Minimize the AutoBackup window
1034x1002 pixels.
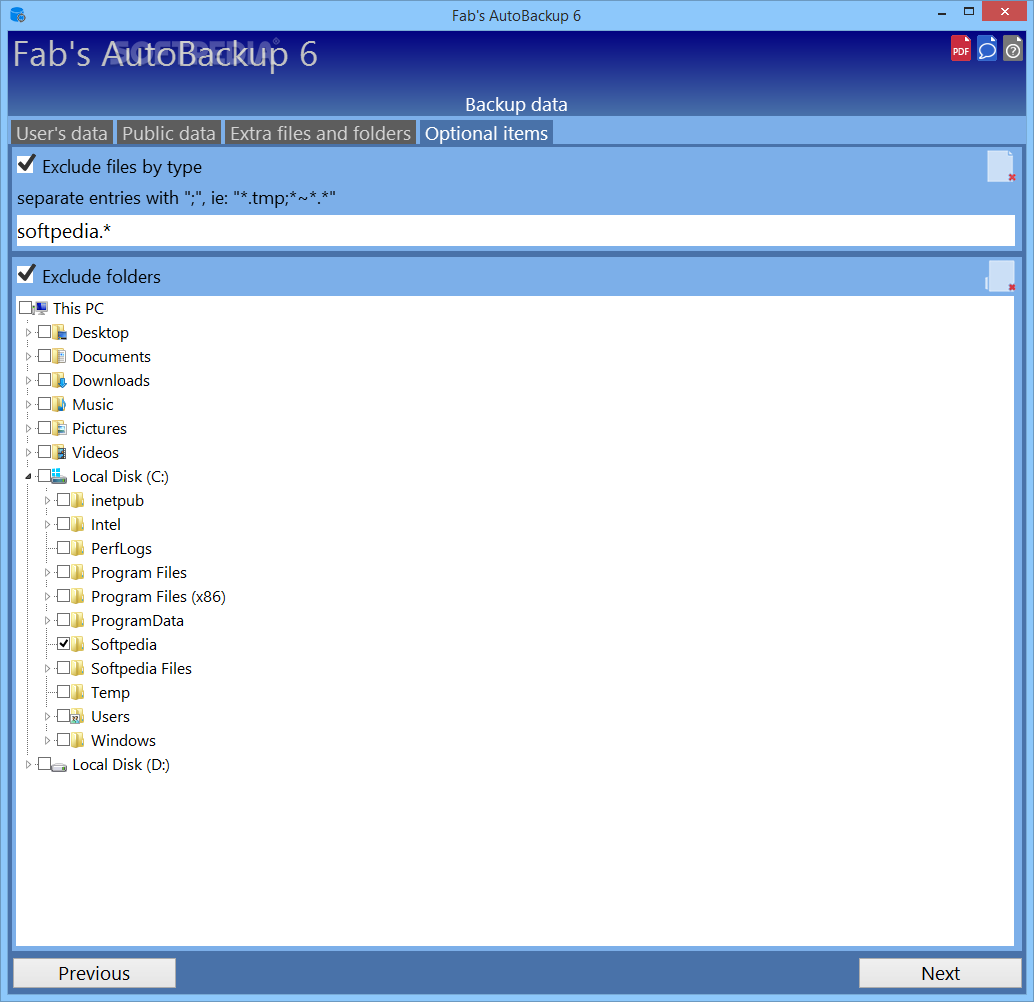(942, 12)
